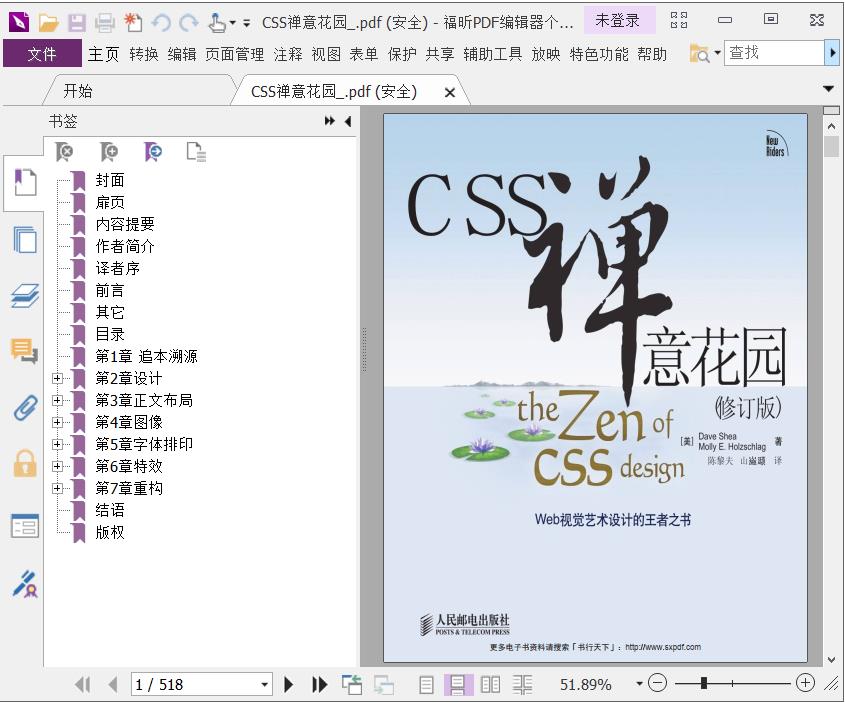
Task: Open the 视图 ribbon tab
Action: 326,54
